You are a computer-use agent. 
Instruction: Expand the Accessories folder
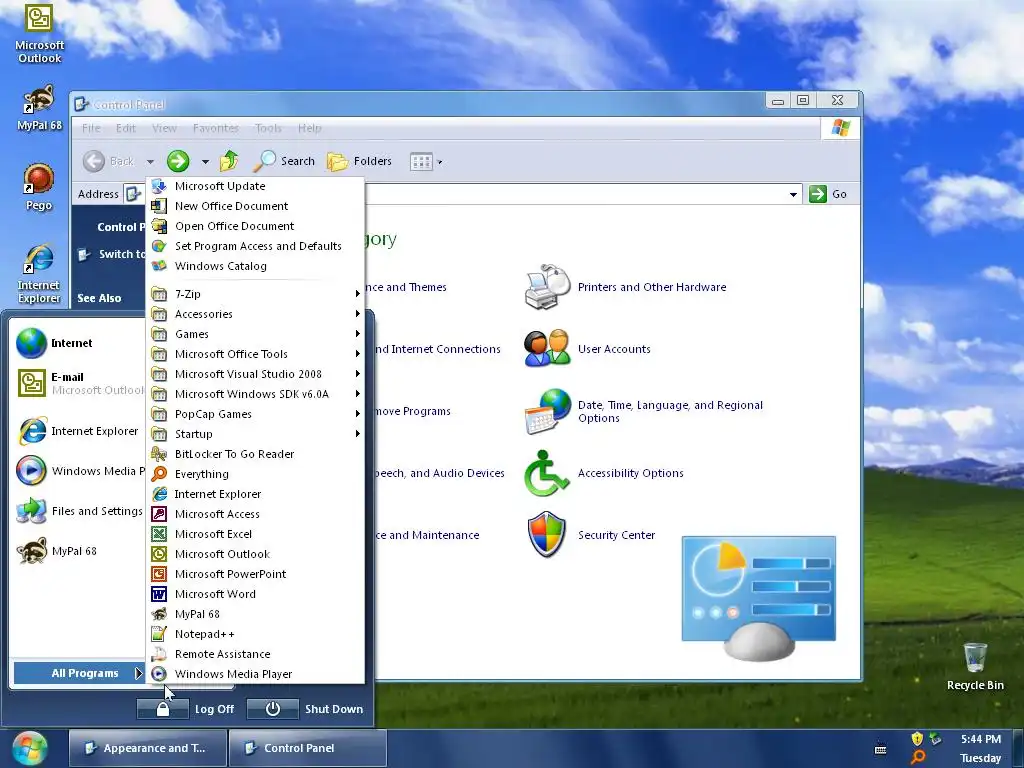click(x=255, y=314)
